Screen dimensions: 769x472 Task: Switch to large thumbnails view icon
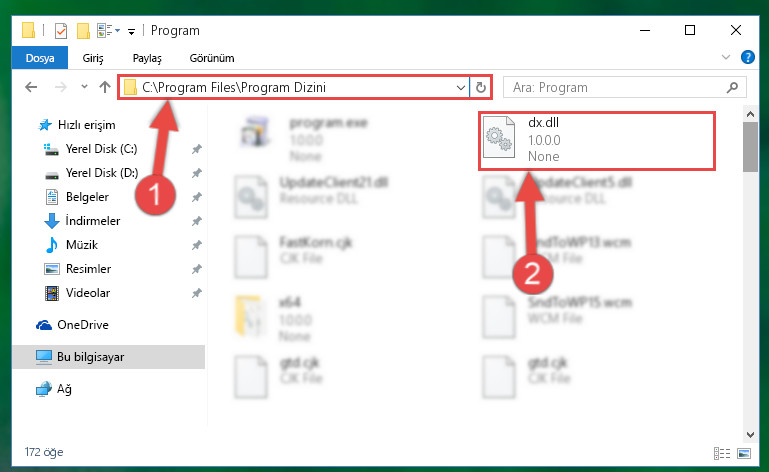coord(744,453)
